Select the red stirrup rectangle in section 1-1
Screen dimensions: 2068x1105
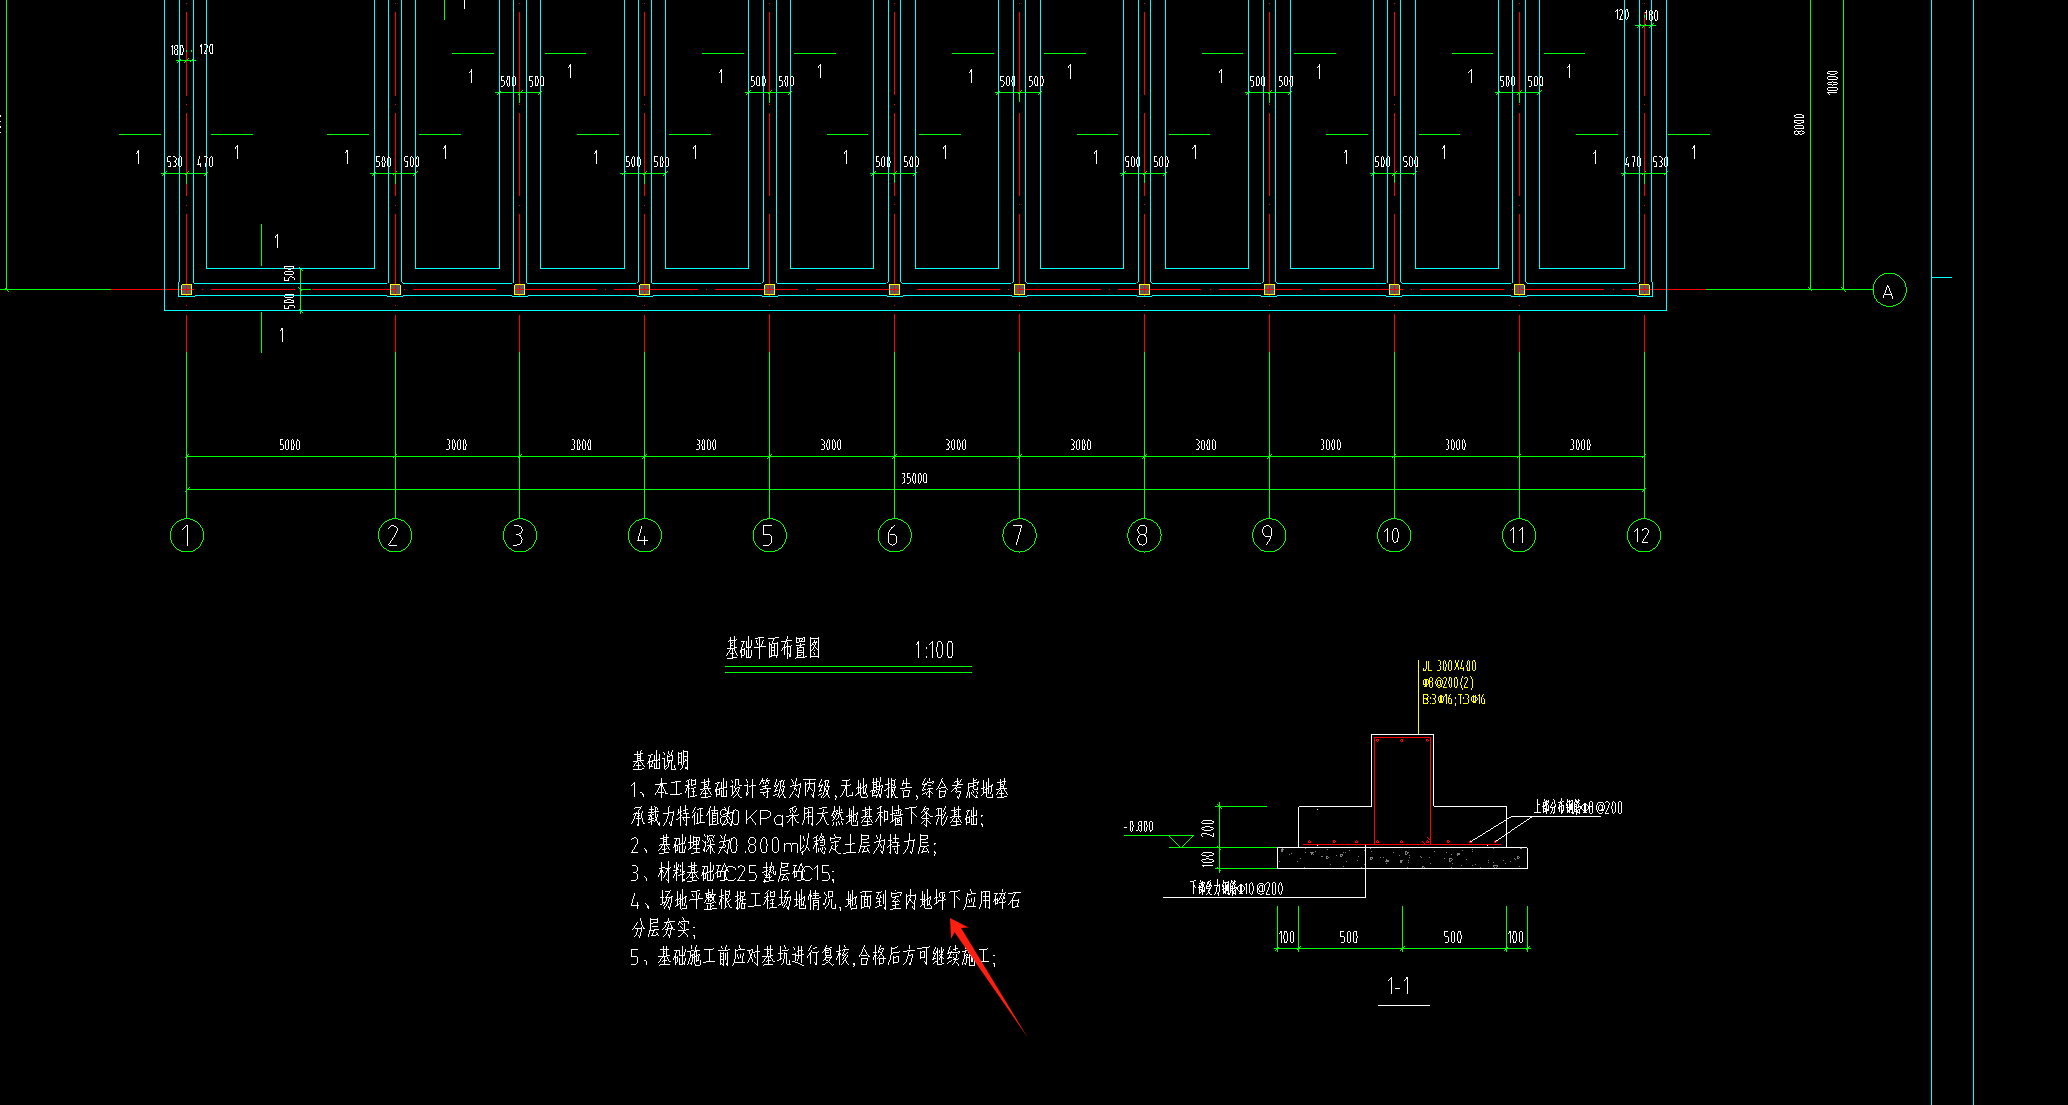click(1402, 791)
